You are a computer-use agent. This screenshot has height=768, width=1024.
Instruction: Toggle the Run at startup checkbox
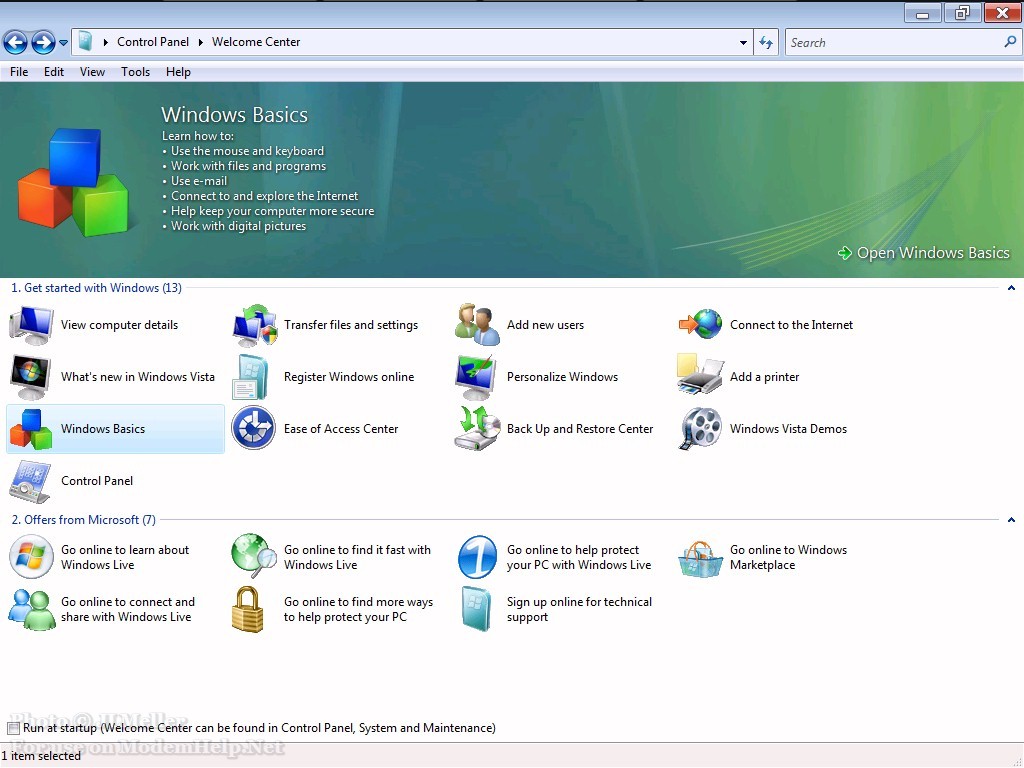pyautogui.click(x=14, y=728)
